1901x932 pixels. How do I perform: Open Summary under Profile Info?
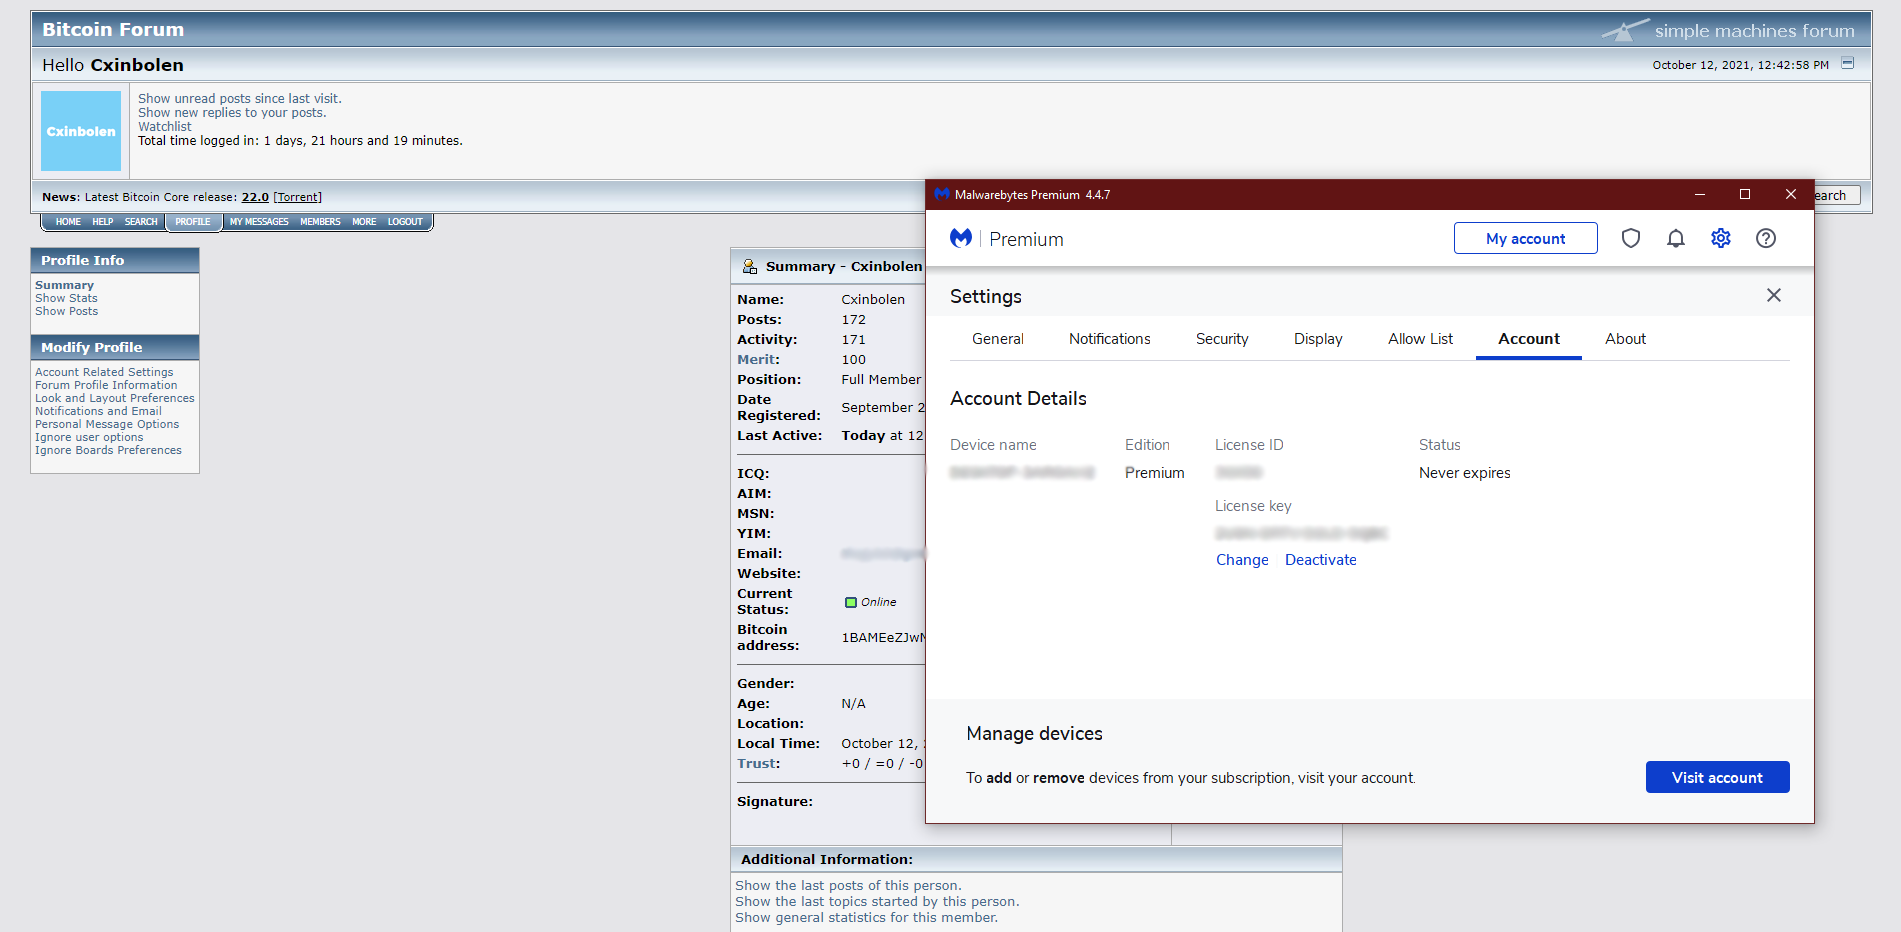coord(64,285)
